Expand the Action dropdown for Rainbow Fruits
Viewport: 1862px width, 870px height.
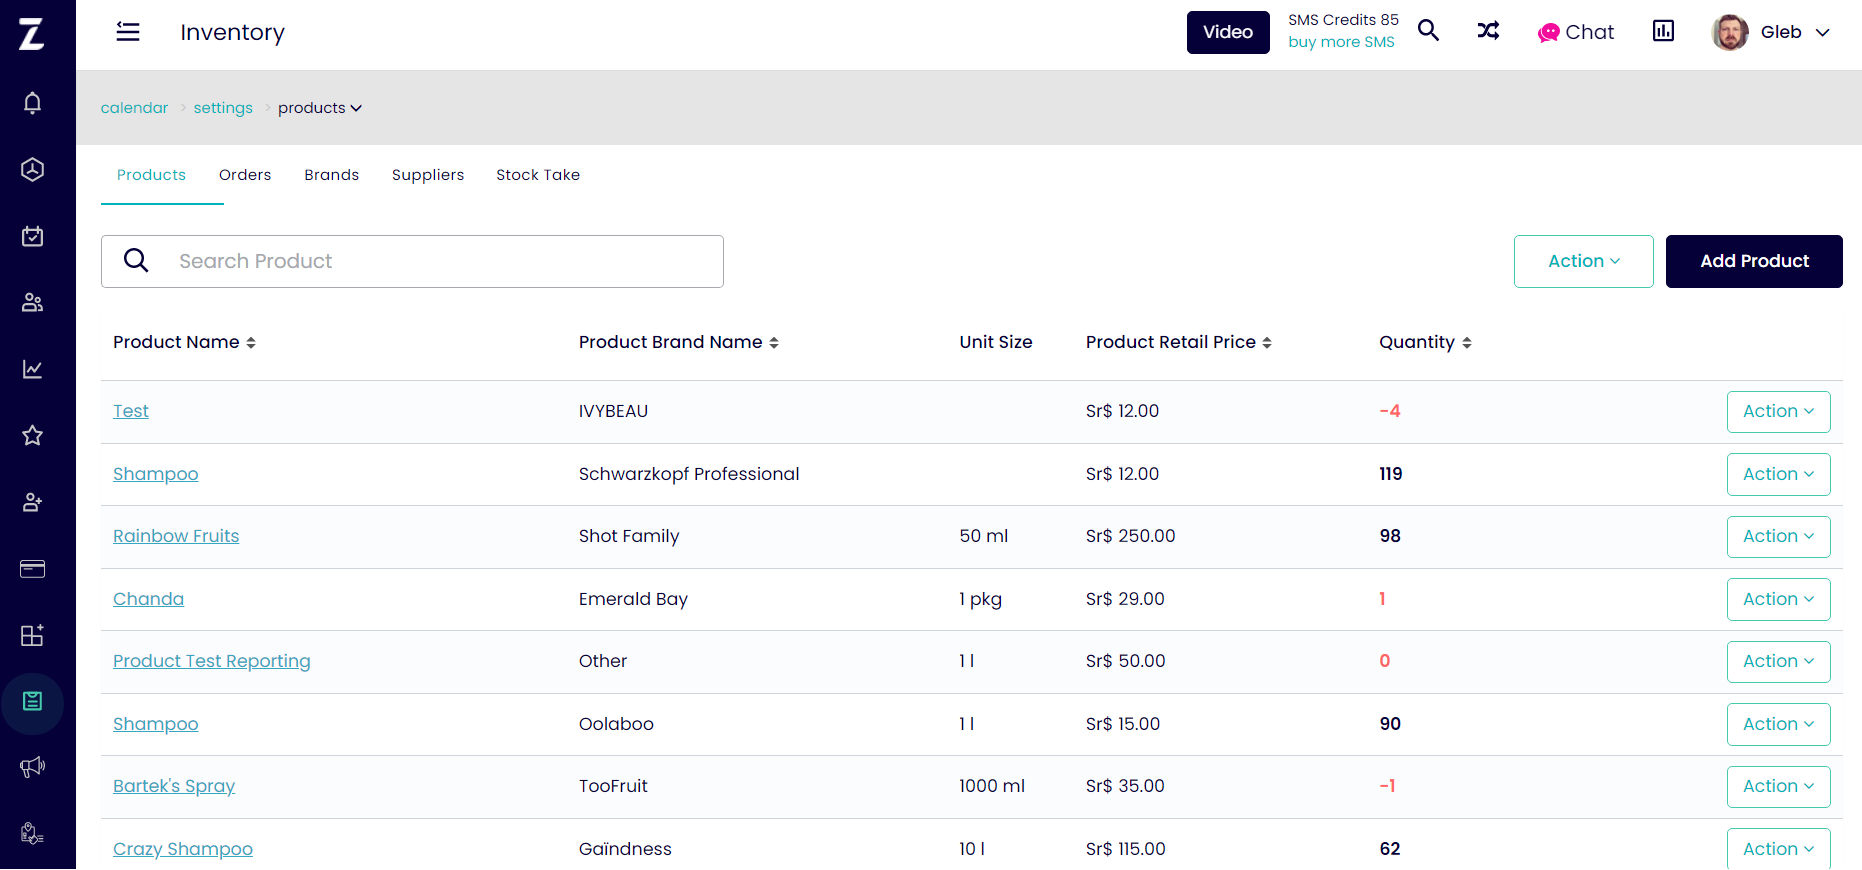pyautogui.click(x=1778, y=536)
